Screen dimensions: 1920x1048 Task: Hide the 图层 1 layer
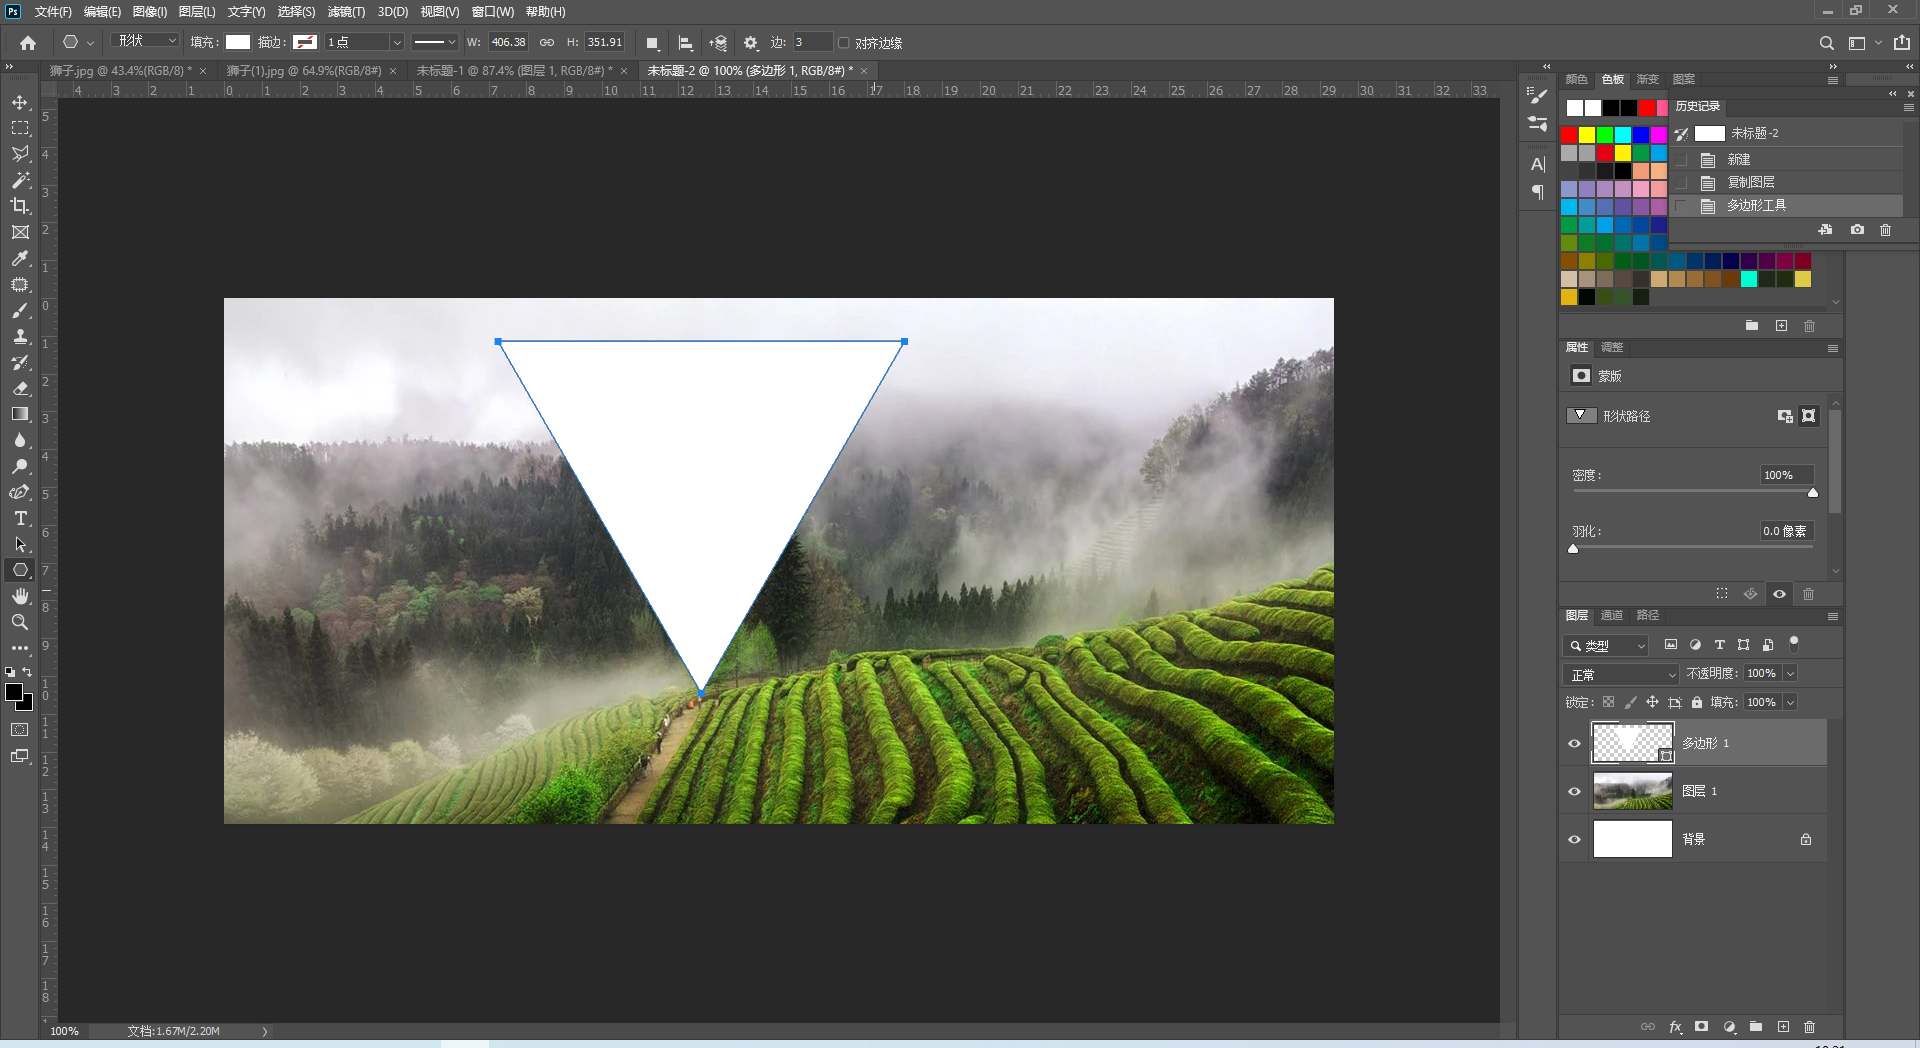[x=1574, y=791]
